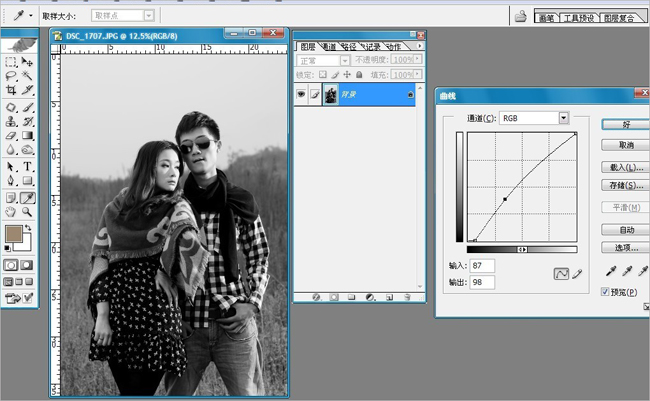Select the Slice tool
The width and height of the screenshot is (650, 401).
click(27, 90)
